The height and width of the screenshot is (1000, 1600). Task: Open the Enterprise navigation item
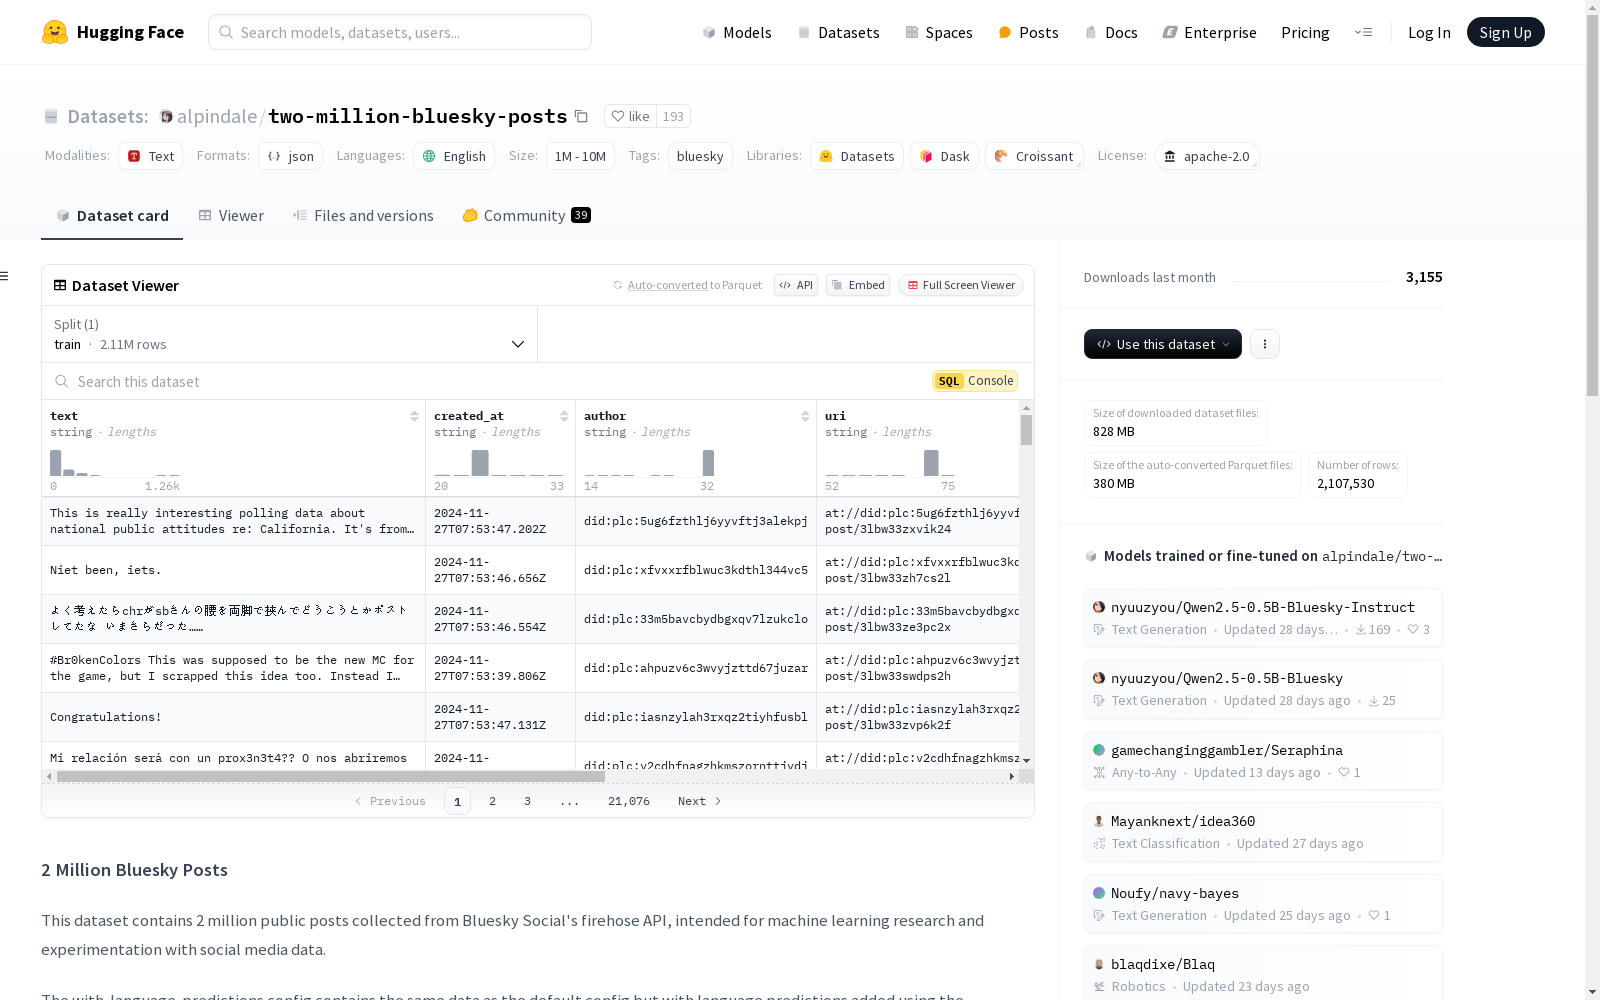[x=1210, y=32]
